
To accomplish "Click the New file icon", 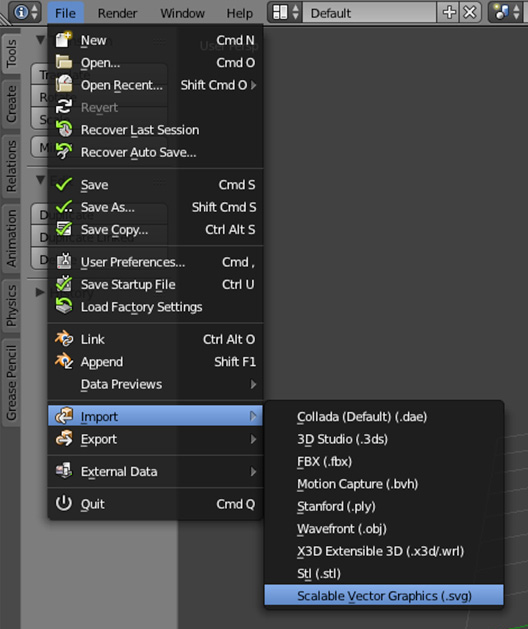I will pos(64,40).
